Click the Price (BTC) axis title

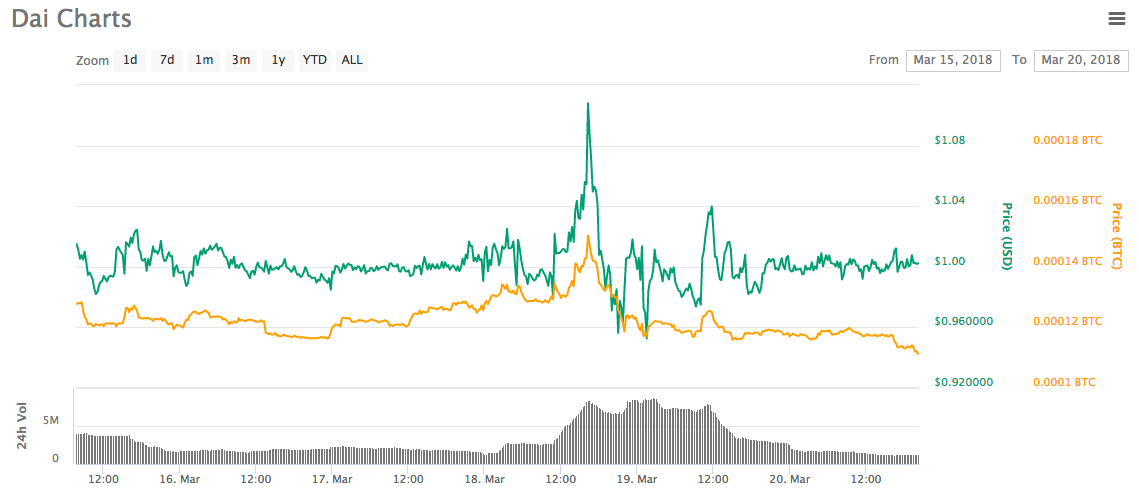[1116, 236]
